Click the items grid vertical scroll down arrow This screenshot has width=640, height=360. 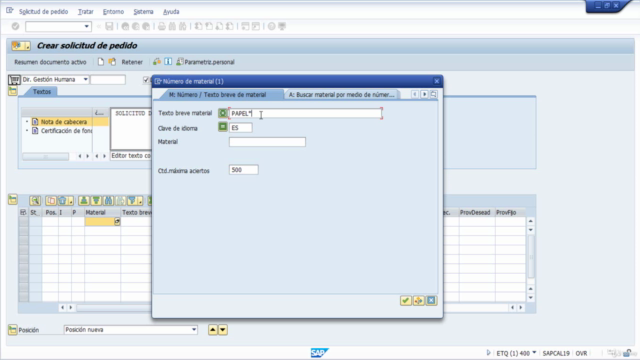point(531,297)
